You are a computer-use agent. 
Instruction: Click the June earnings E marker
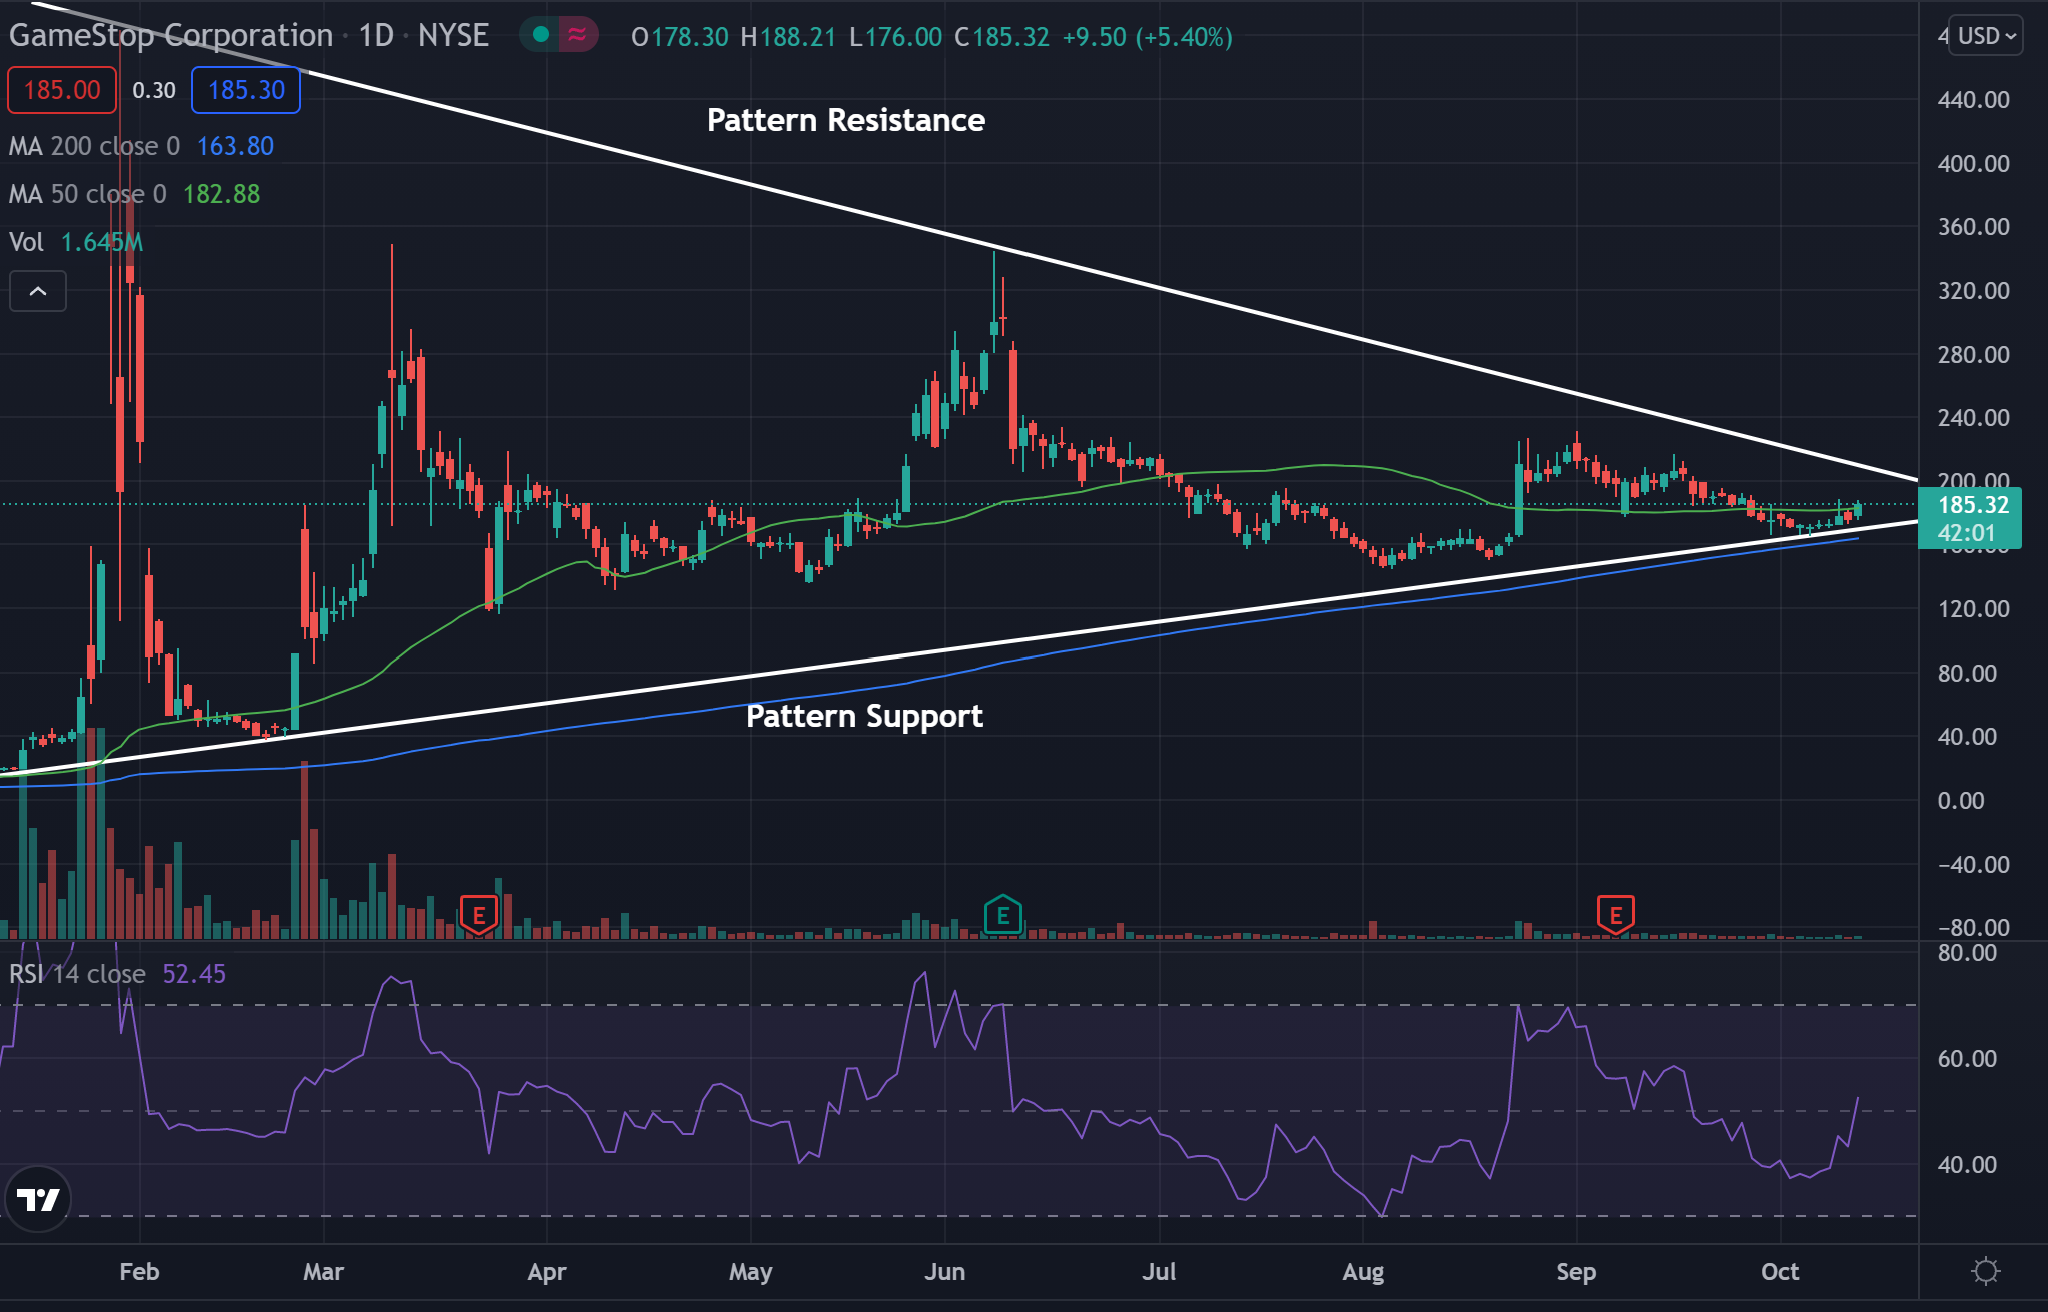(x=1002, y=915)
